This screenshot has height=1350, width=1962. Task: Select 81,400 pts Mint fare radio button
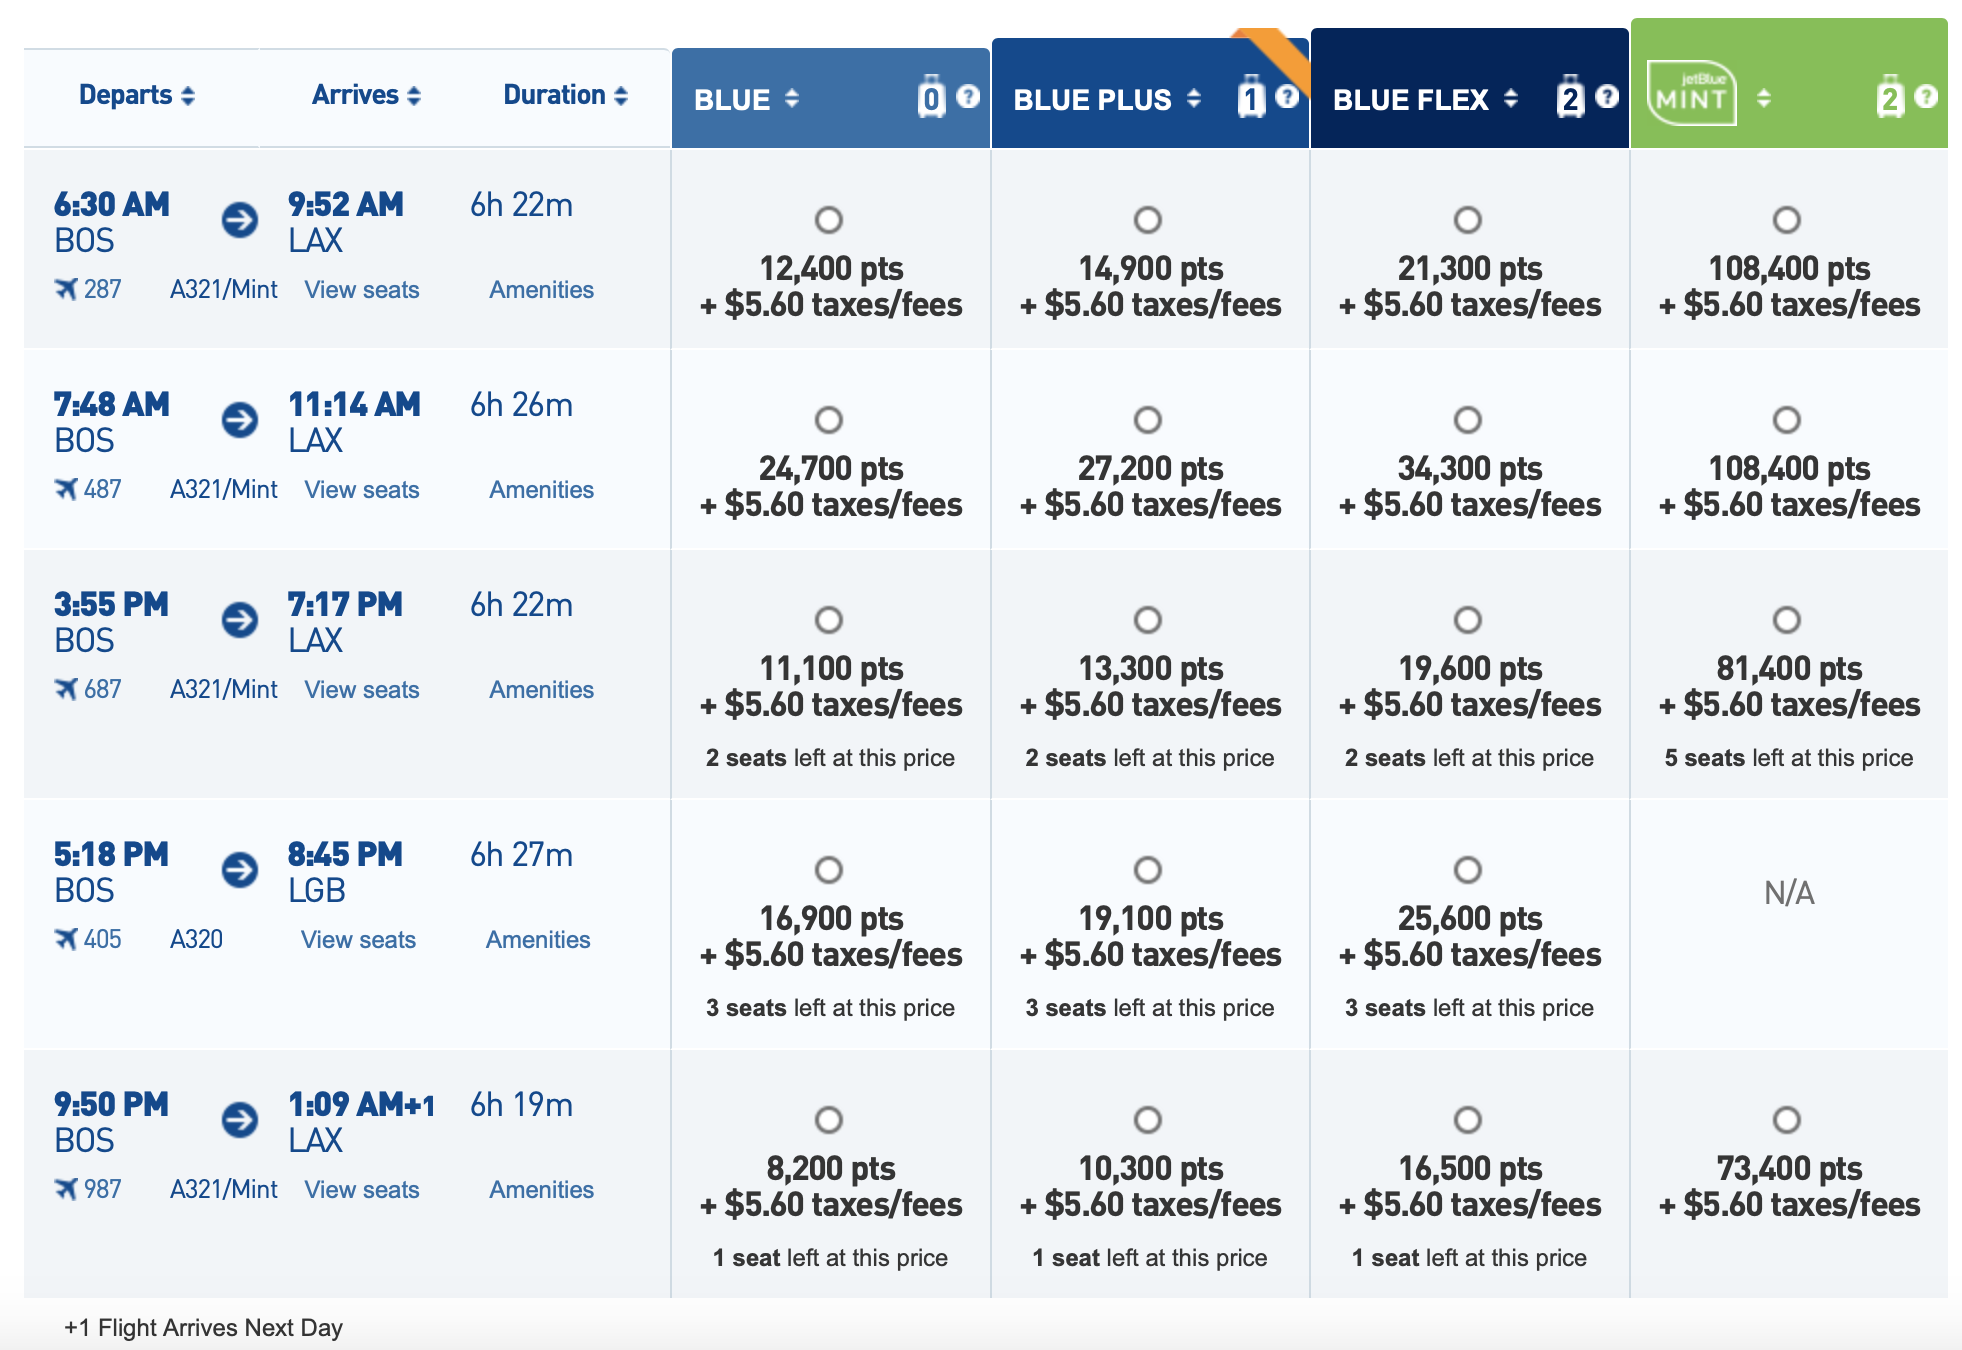pos(1786,620)
